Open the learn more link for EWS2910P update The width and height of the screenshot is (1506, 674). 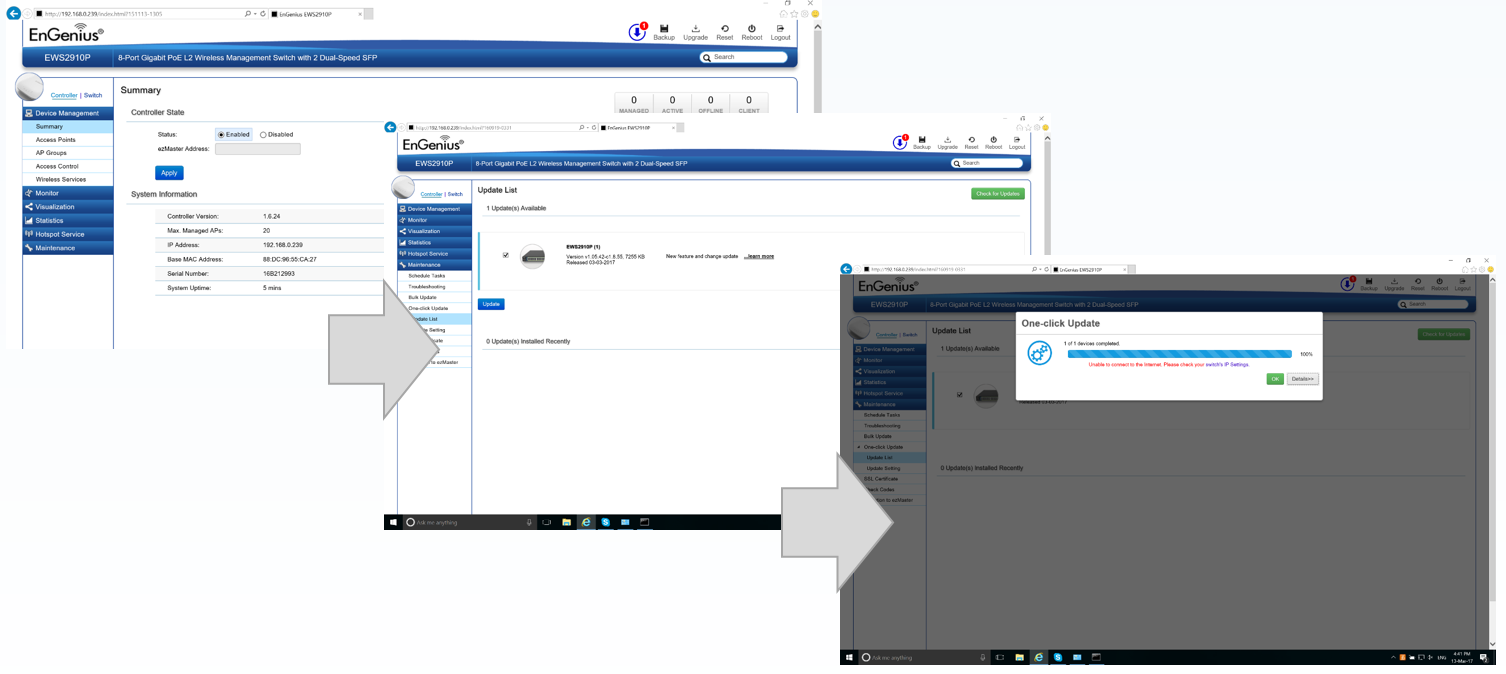(759, 256)
